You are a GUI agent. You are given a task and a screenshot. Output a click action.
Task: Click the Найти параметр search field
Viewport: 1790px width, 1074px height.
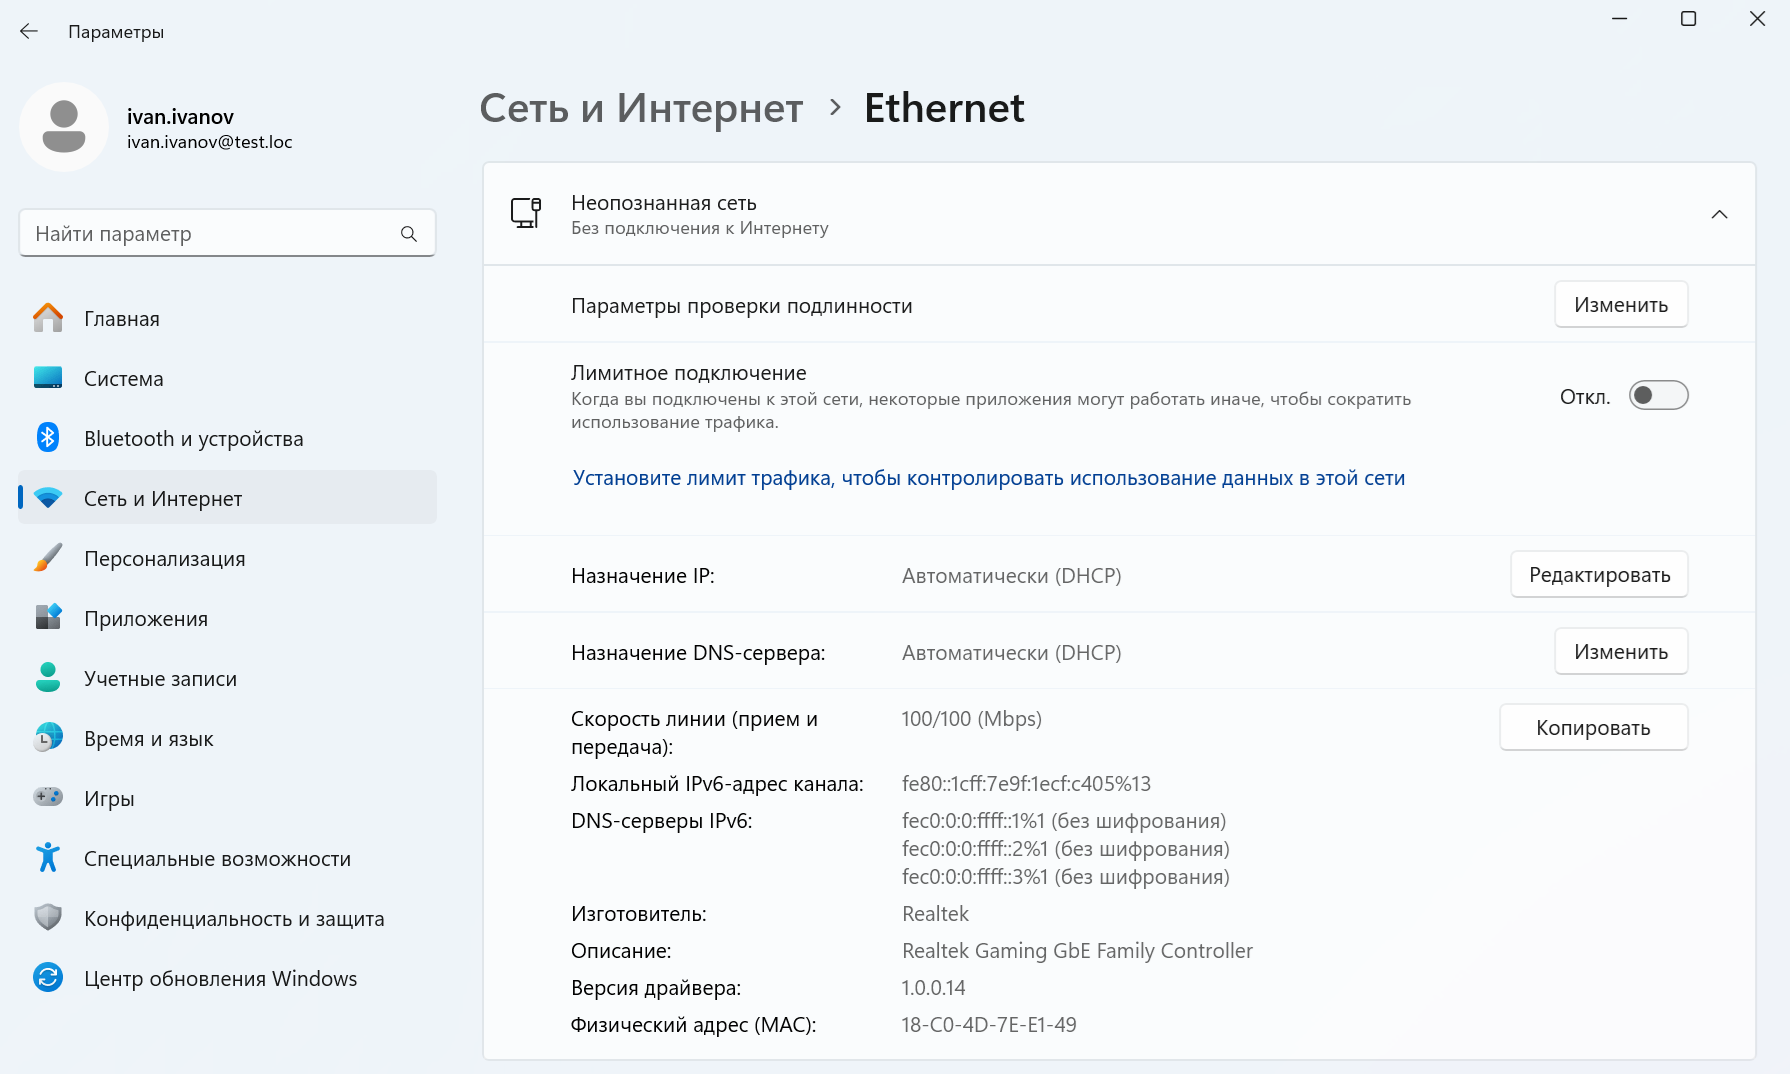click(210, 234)
